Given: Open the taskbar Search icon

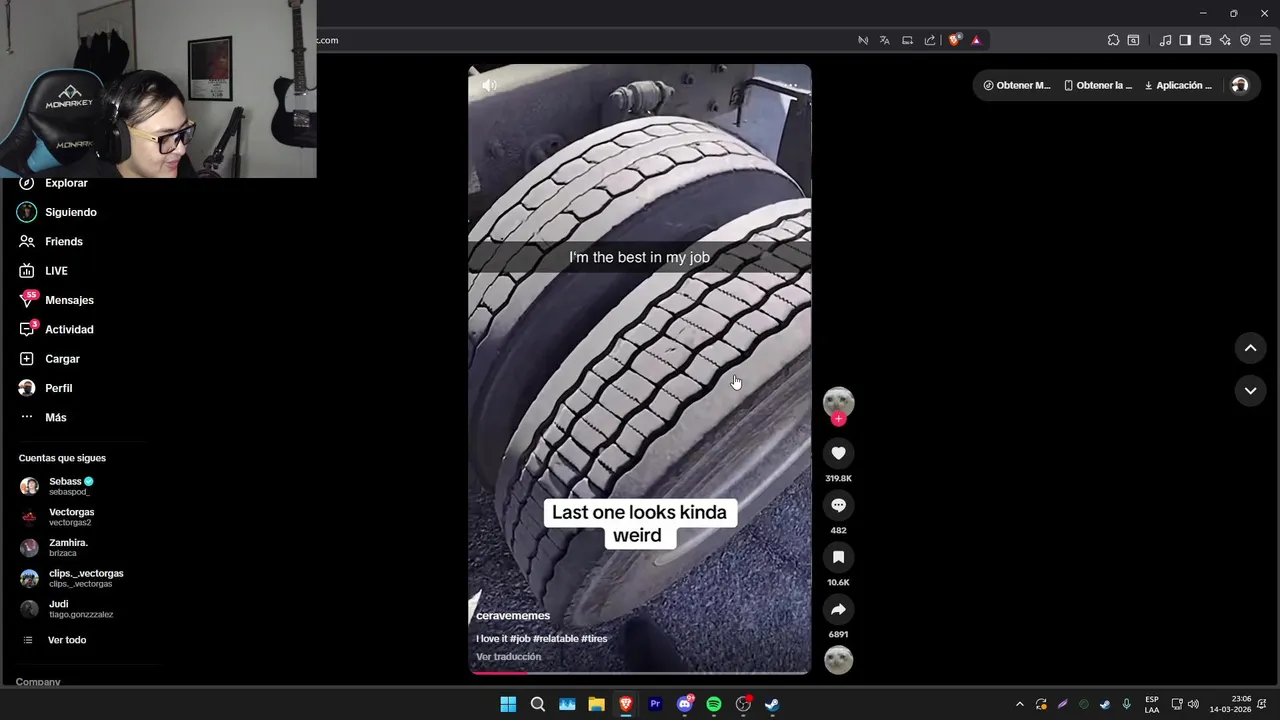Looking at the screenshot, I should point(537,704).
